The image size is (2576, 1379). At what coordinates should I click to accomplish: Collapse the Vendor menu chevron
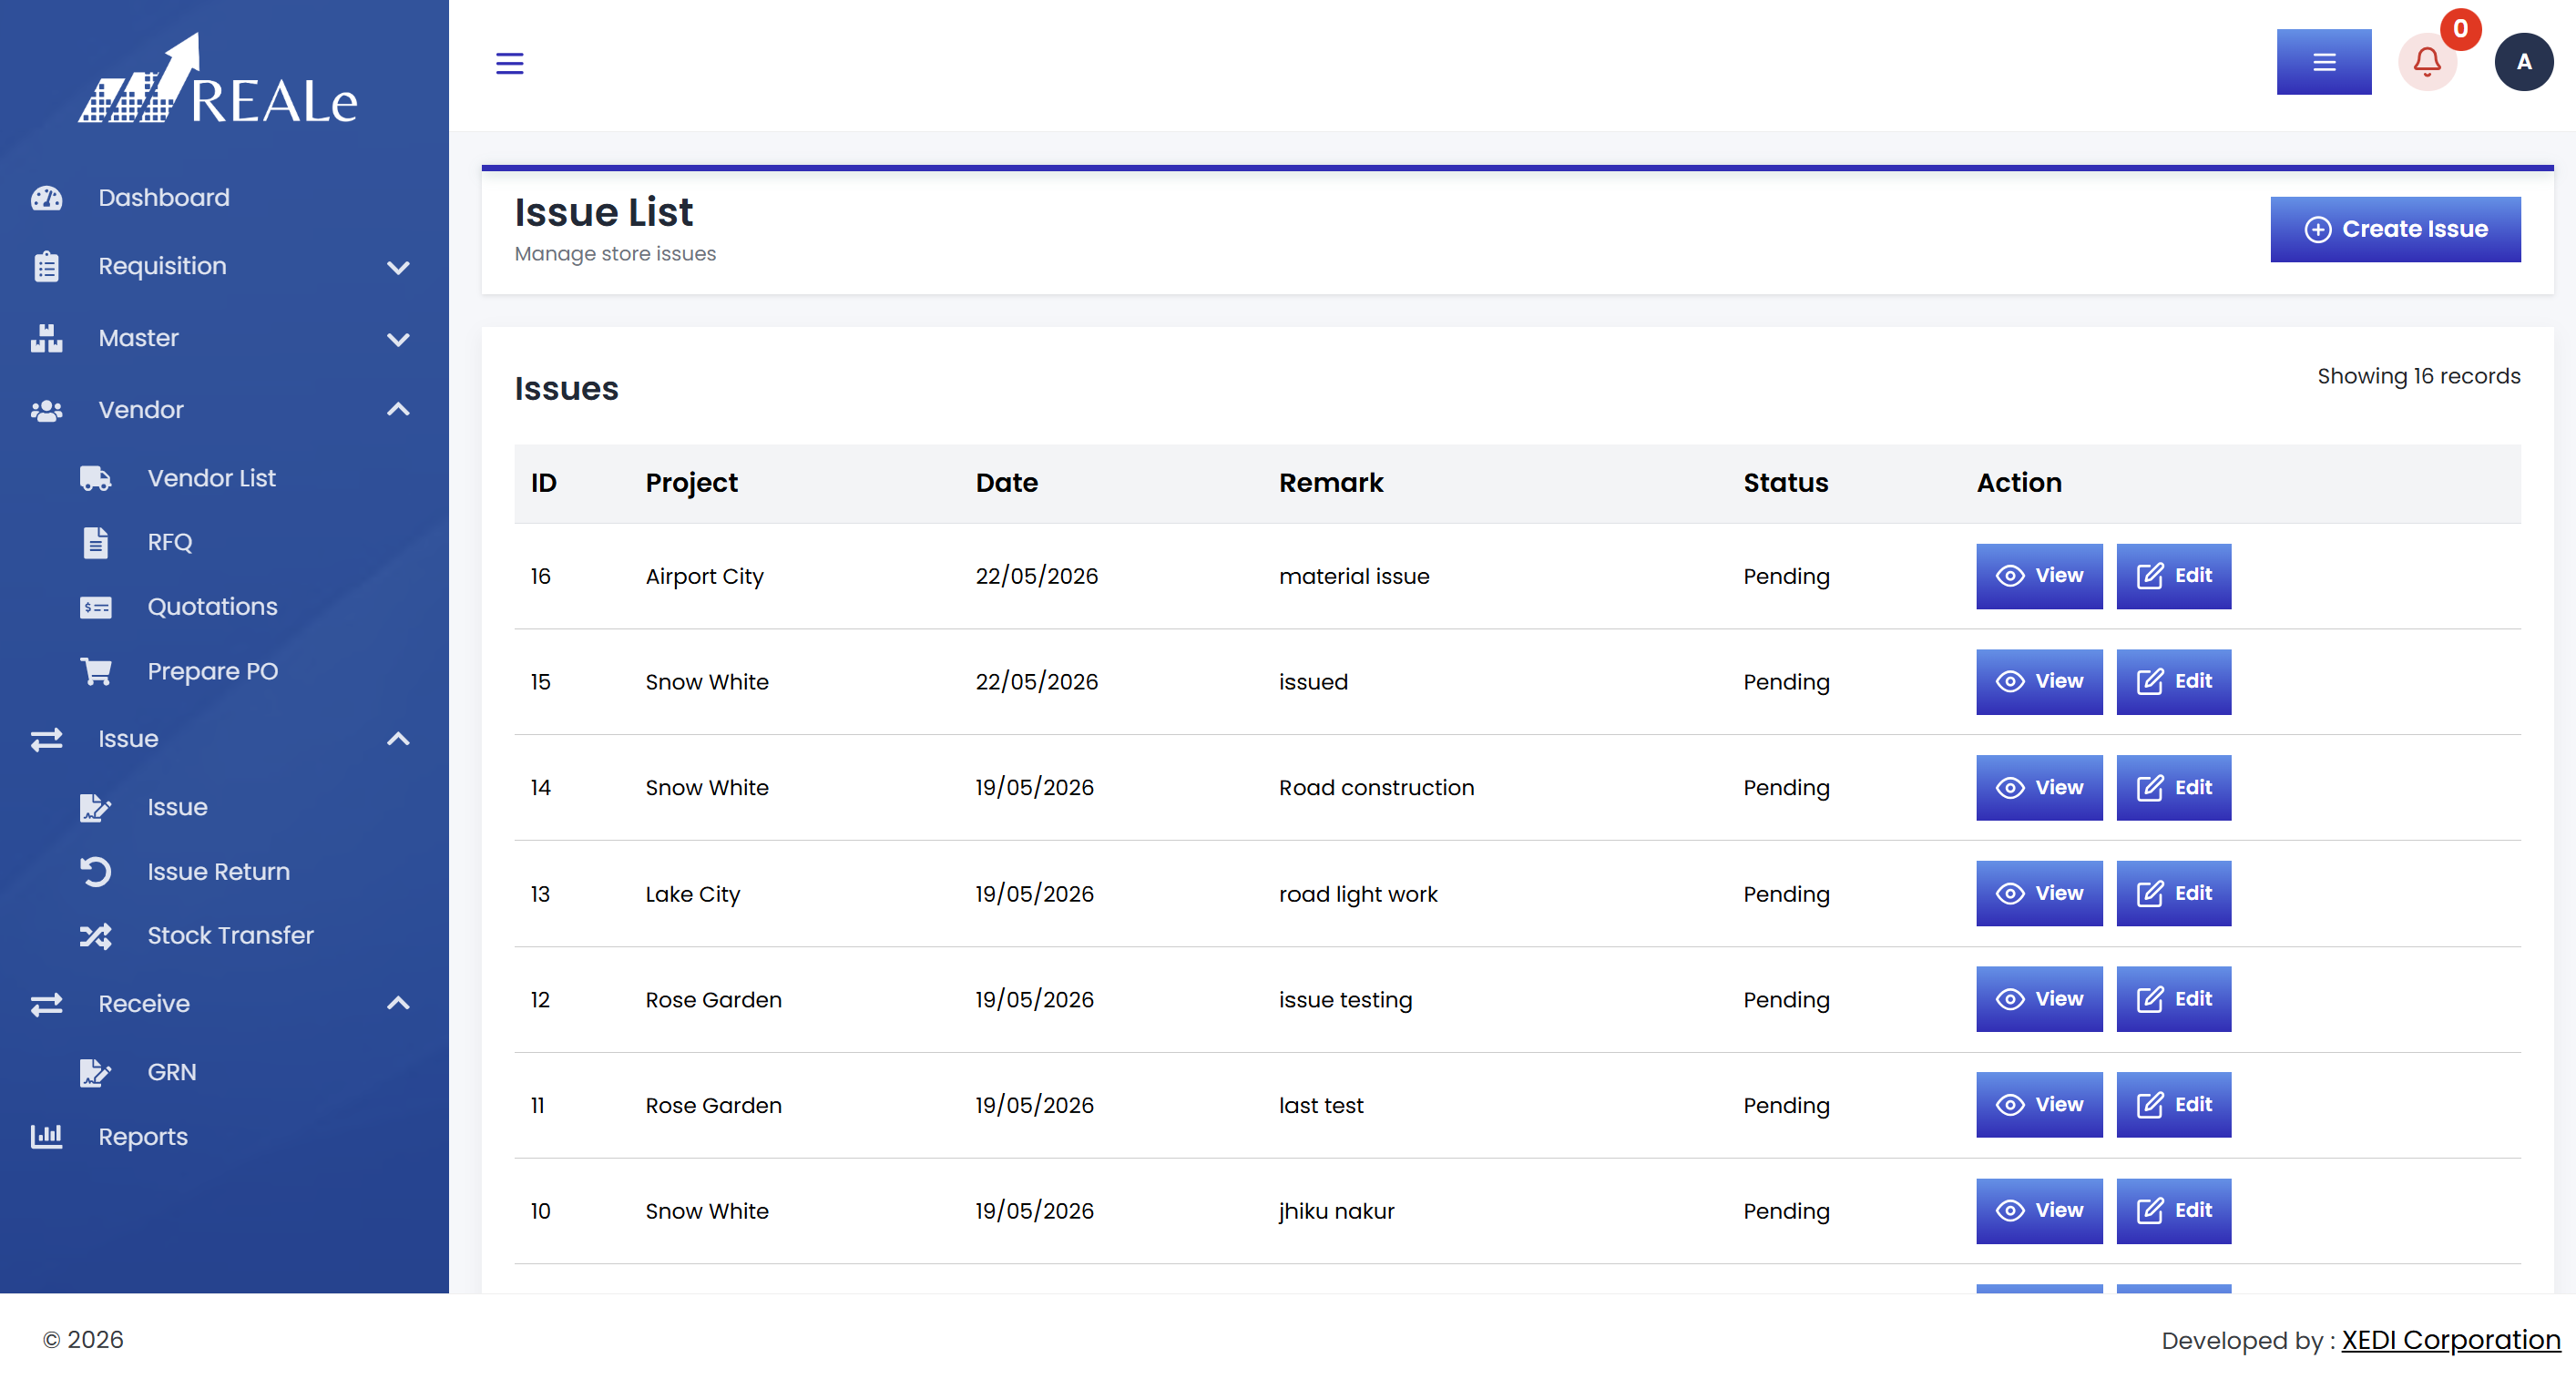398,409
